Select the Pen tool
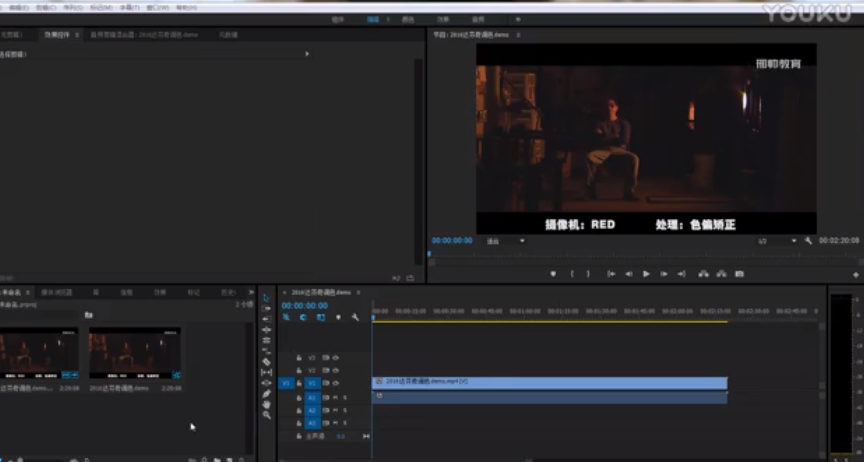The width and height of the screenshot is (864, 462). (266, 394)
